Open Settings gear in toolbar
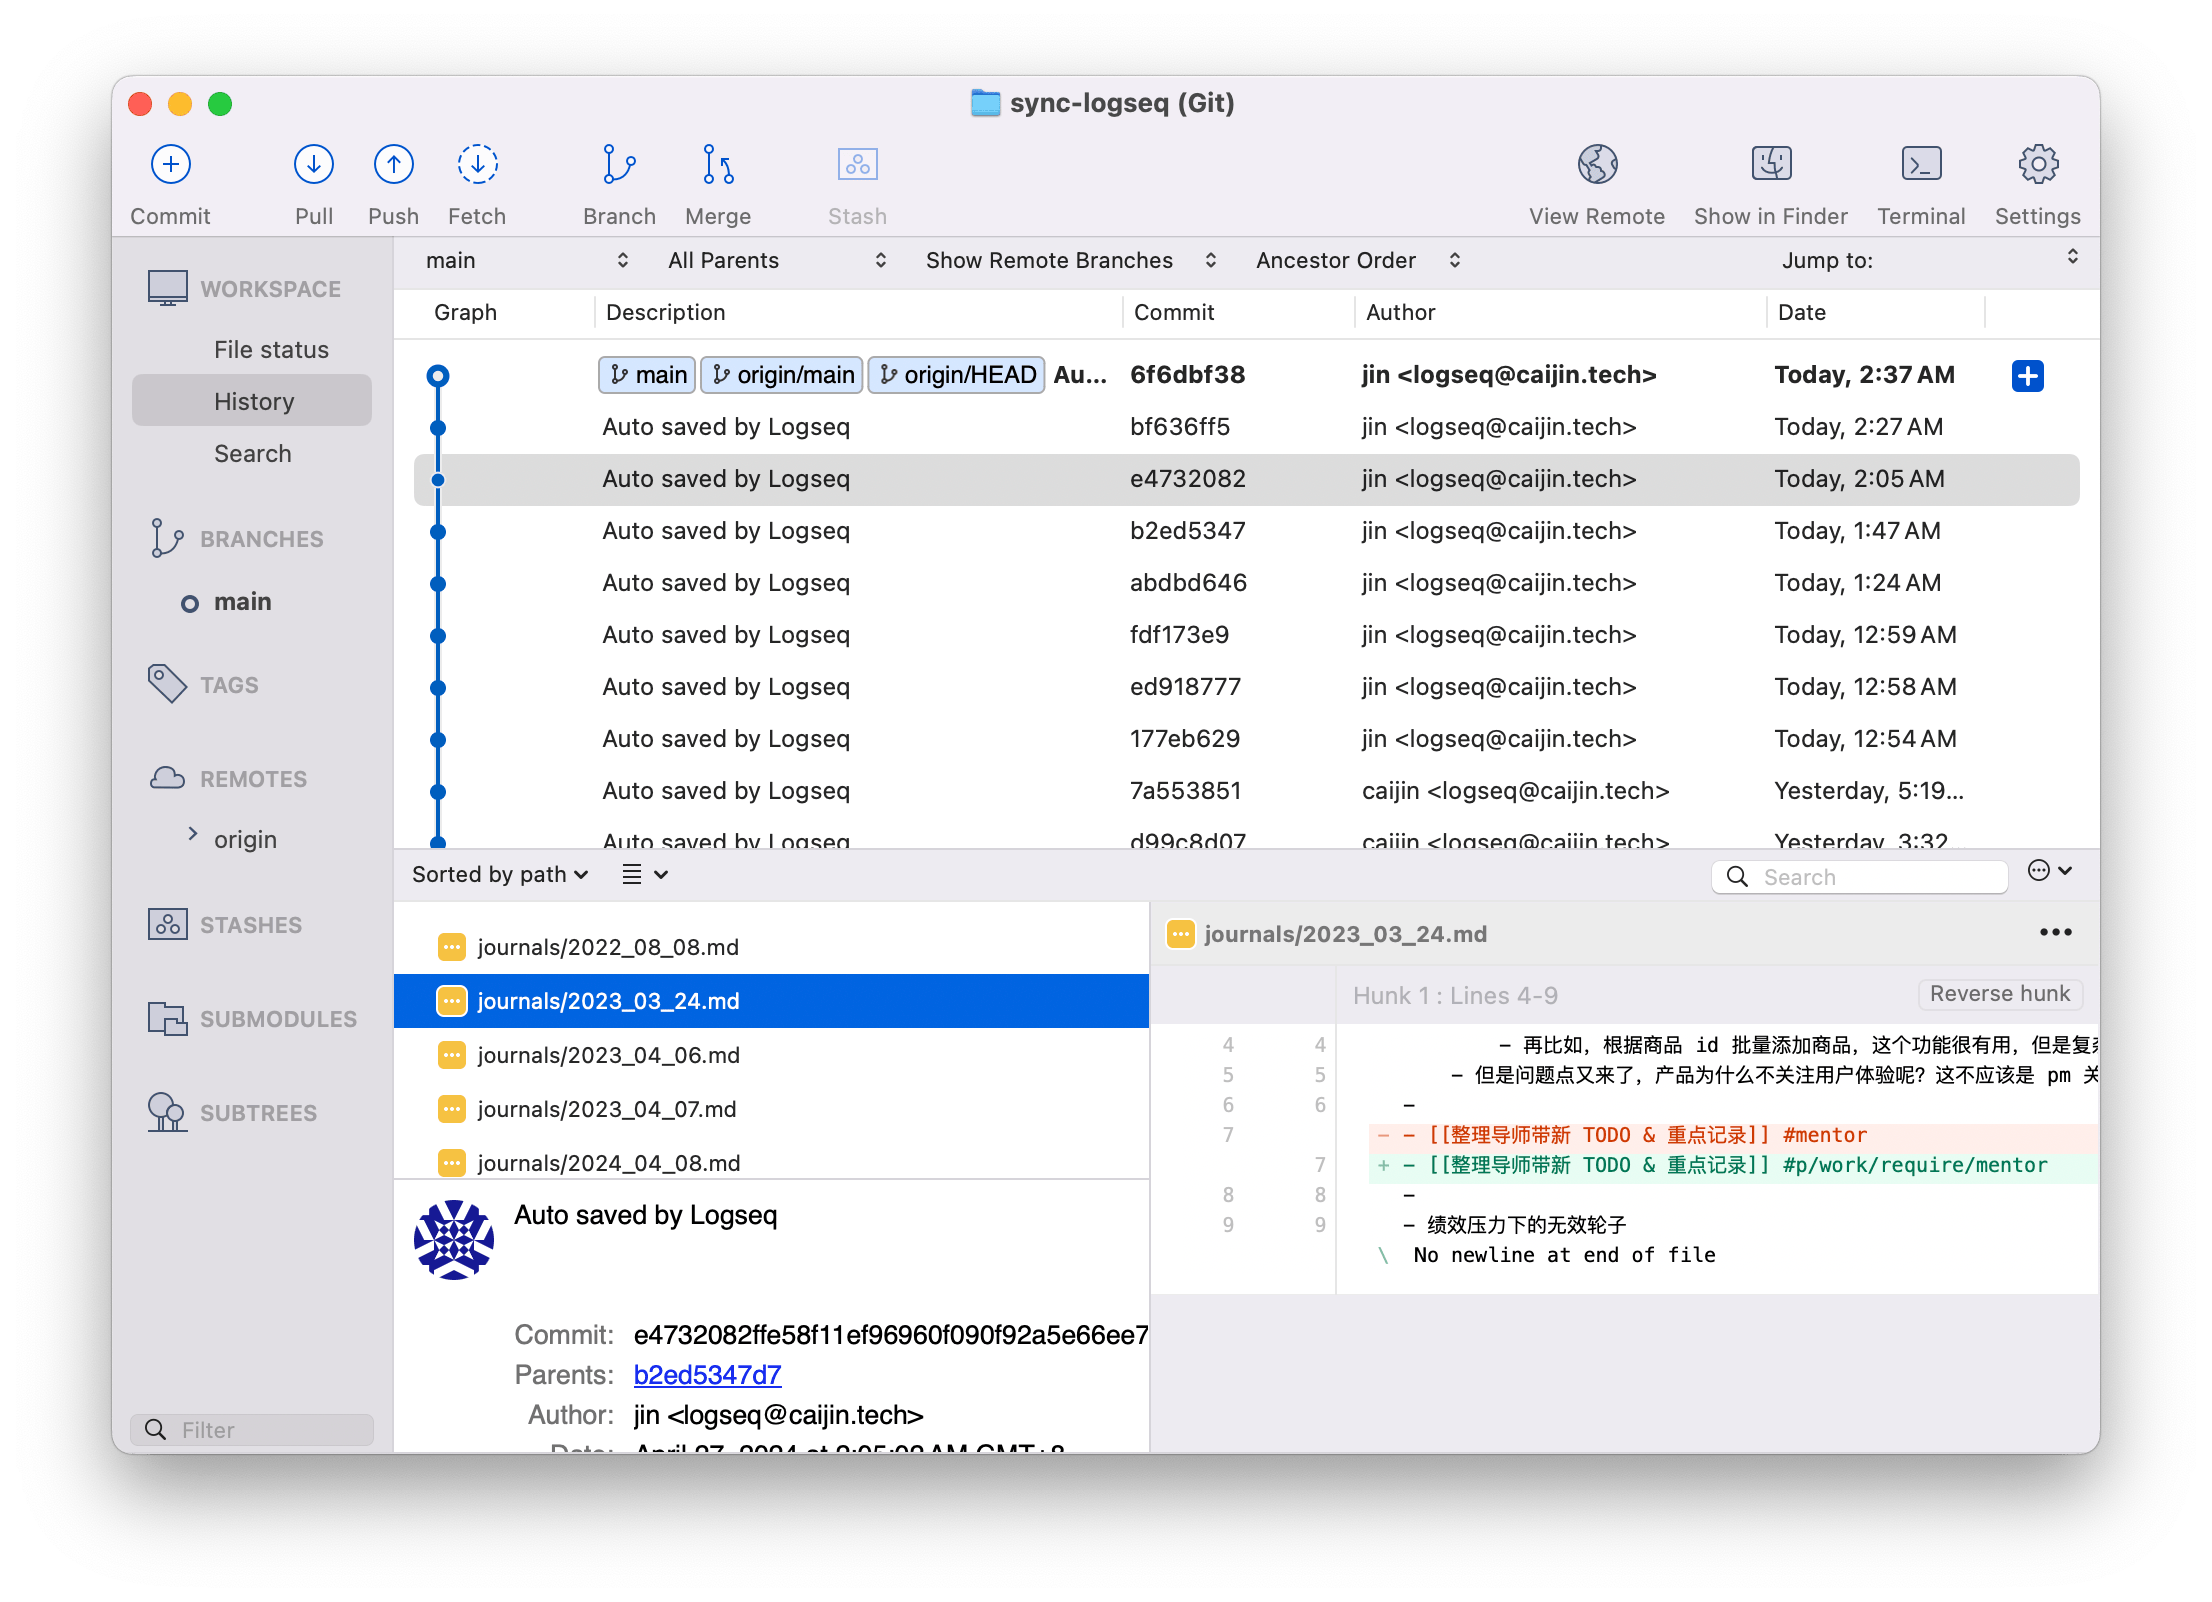2212x1602 pixels. pyautogui.click(x=2037, y=165)
